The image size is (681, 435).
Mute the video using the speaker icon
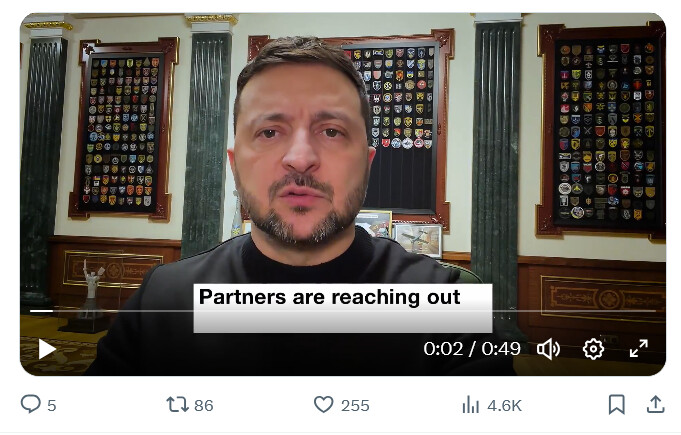[x=549, y=349]
